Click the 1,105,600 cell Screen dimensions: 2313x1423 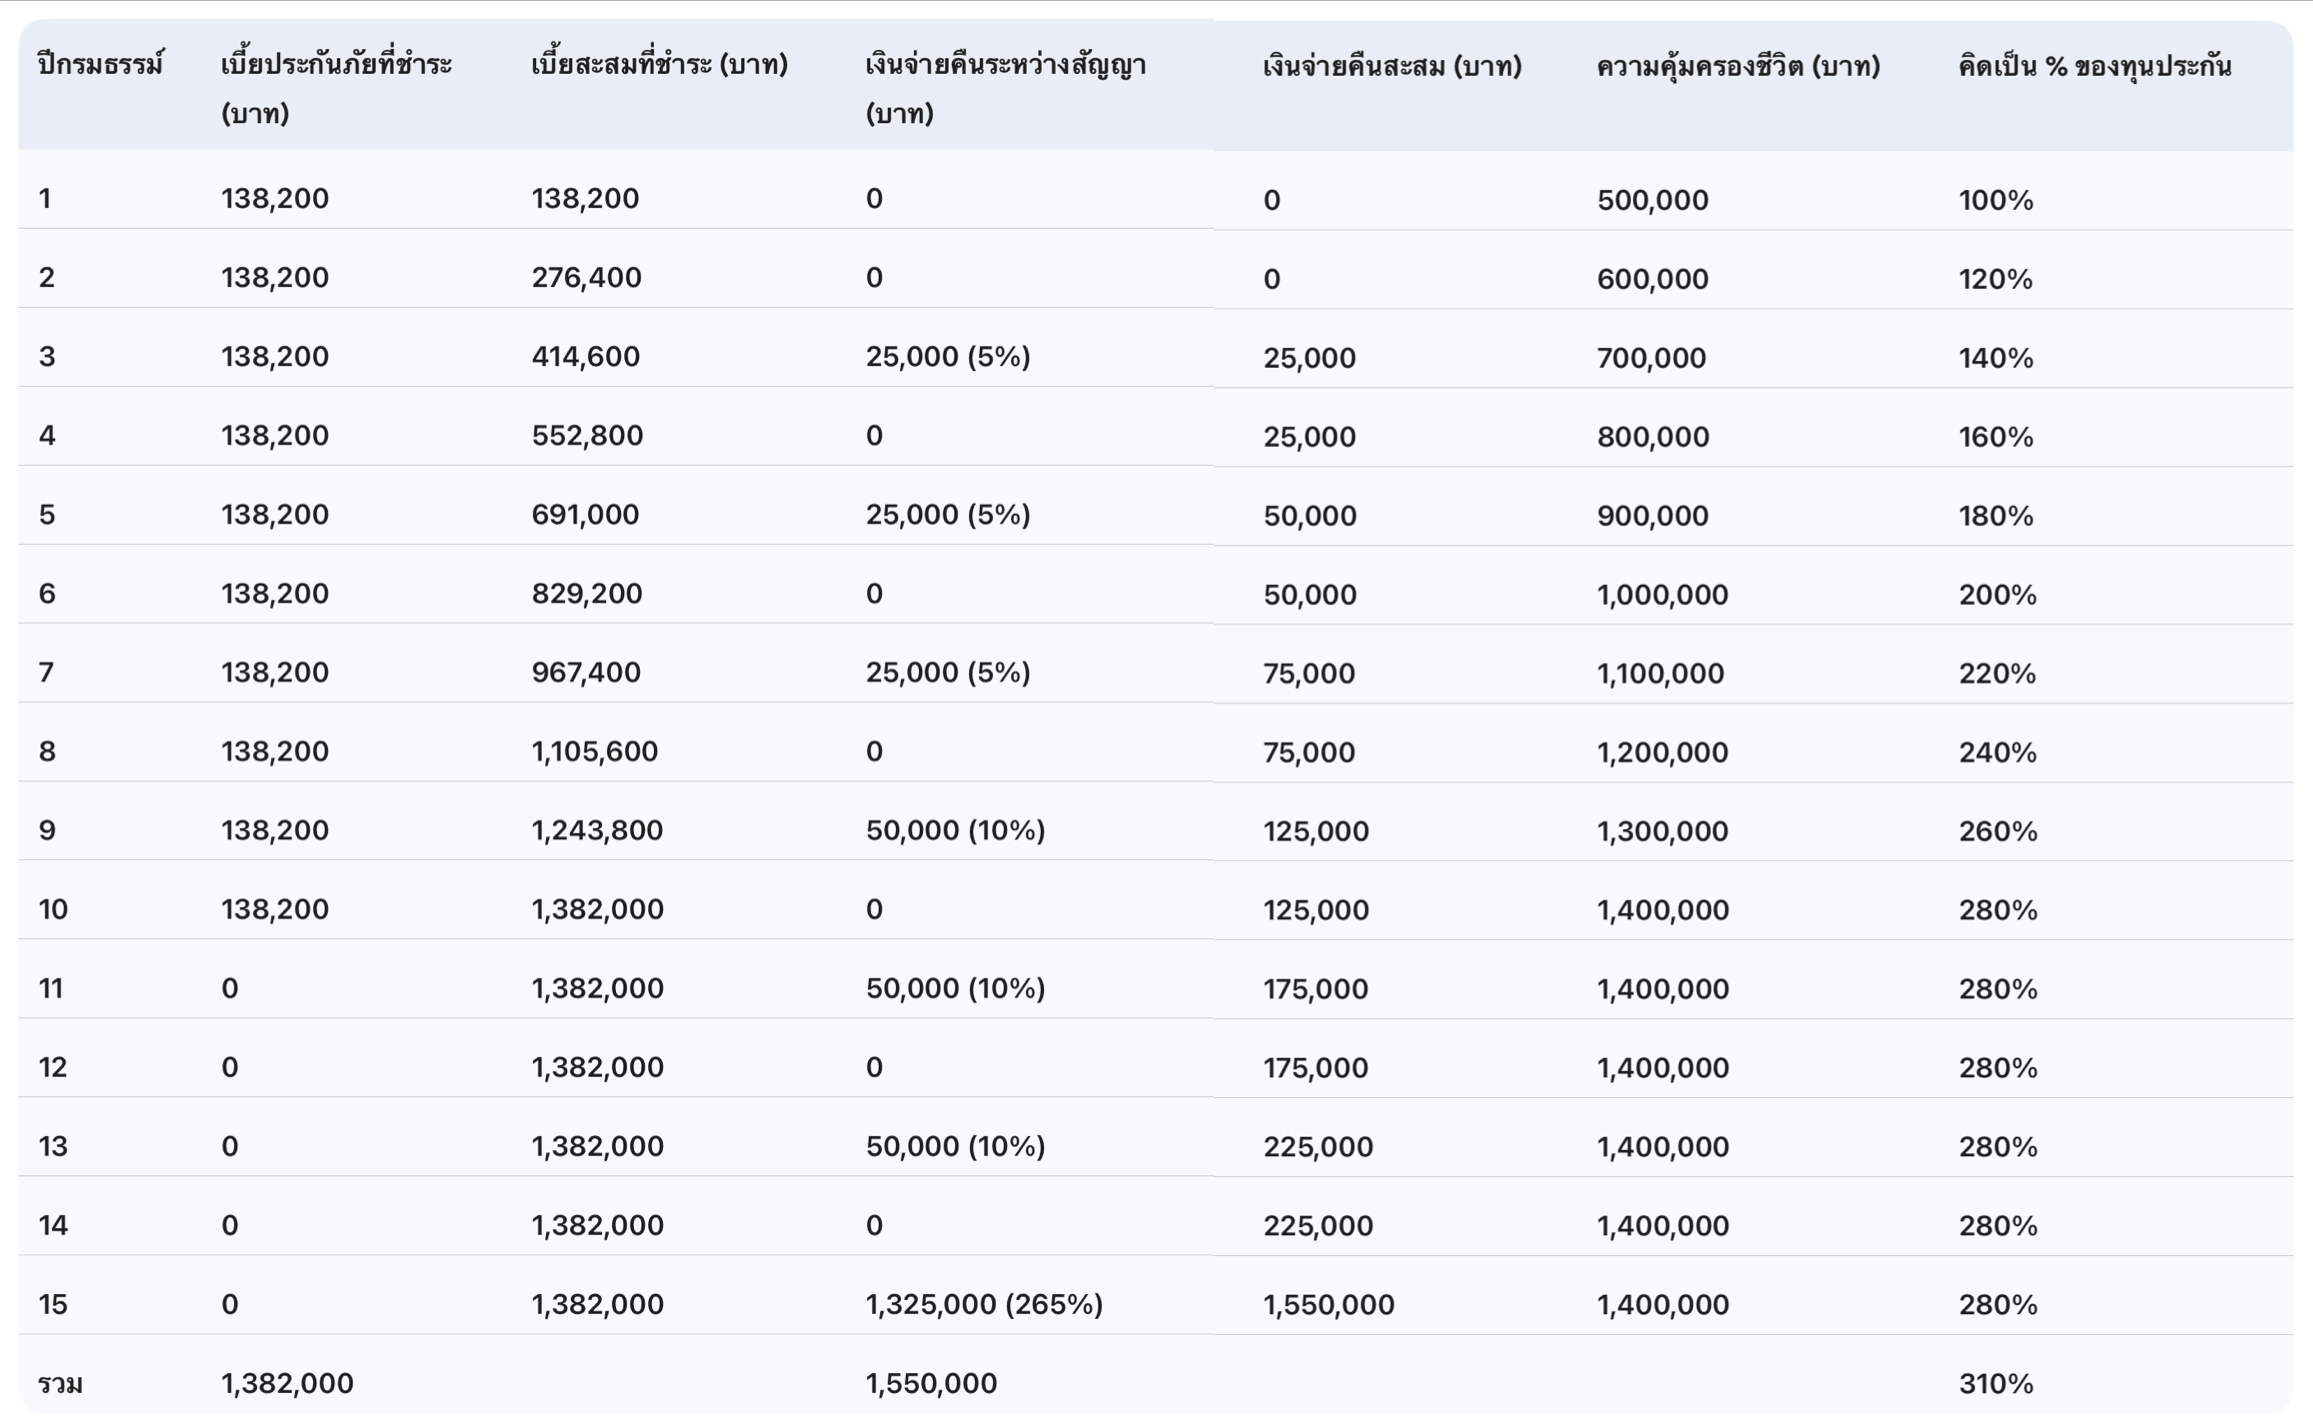pos(594,752)
